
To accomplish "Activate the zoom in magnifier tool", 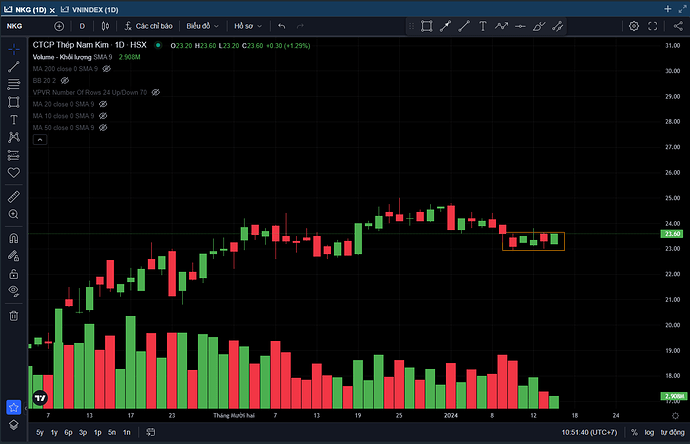I will (x=14, y=214).
